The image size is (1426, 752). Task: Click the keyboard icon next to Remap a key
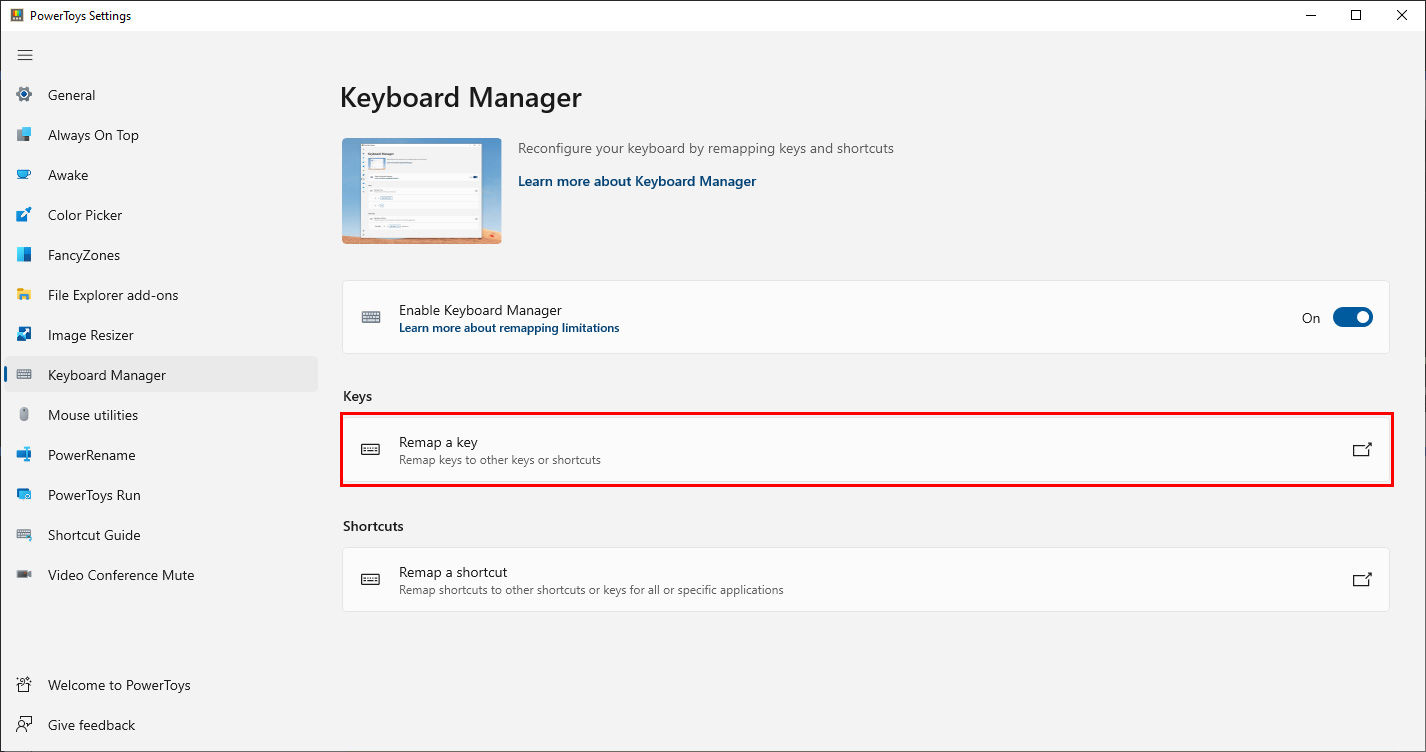point(370,449)
